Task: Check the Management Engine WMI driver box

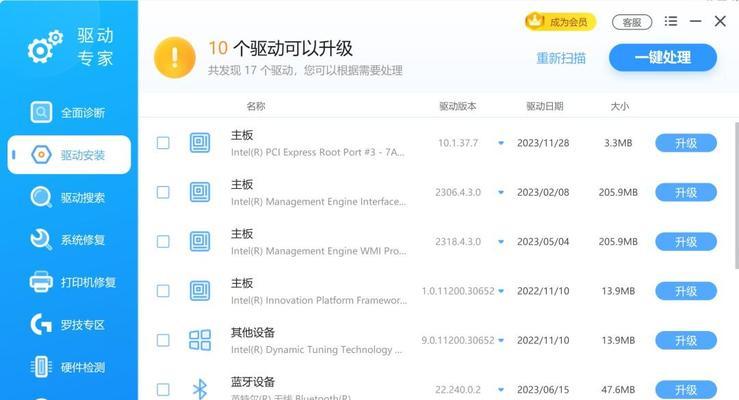Action: (163, 242)
